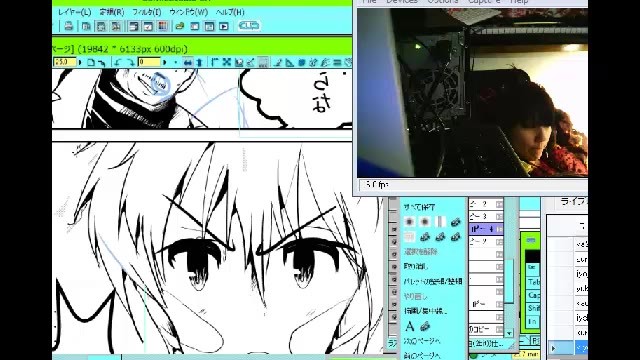
Task: Click the horizontal flip arrows icon
Action: 188,62
